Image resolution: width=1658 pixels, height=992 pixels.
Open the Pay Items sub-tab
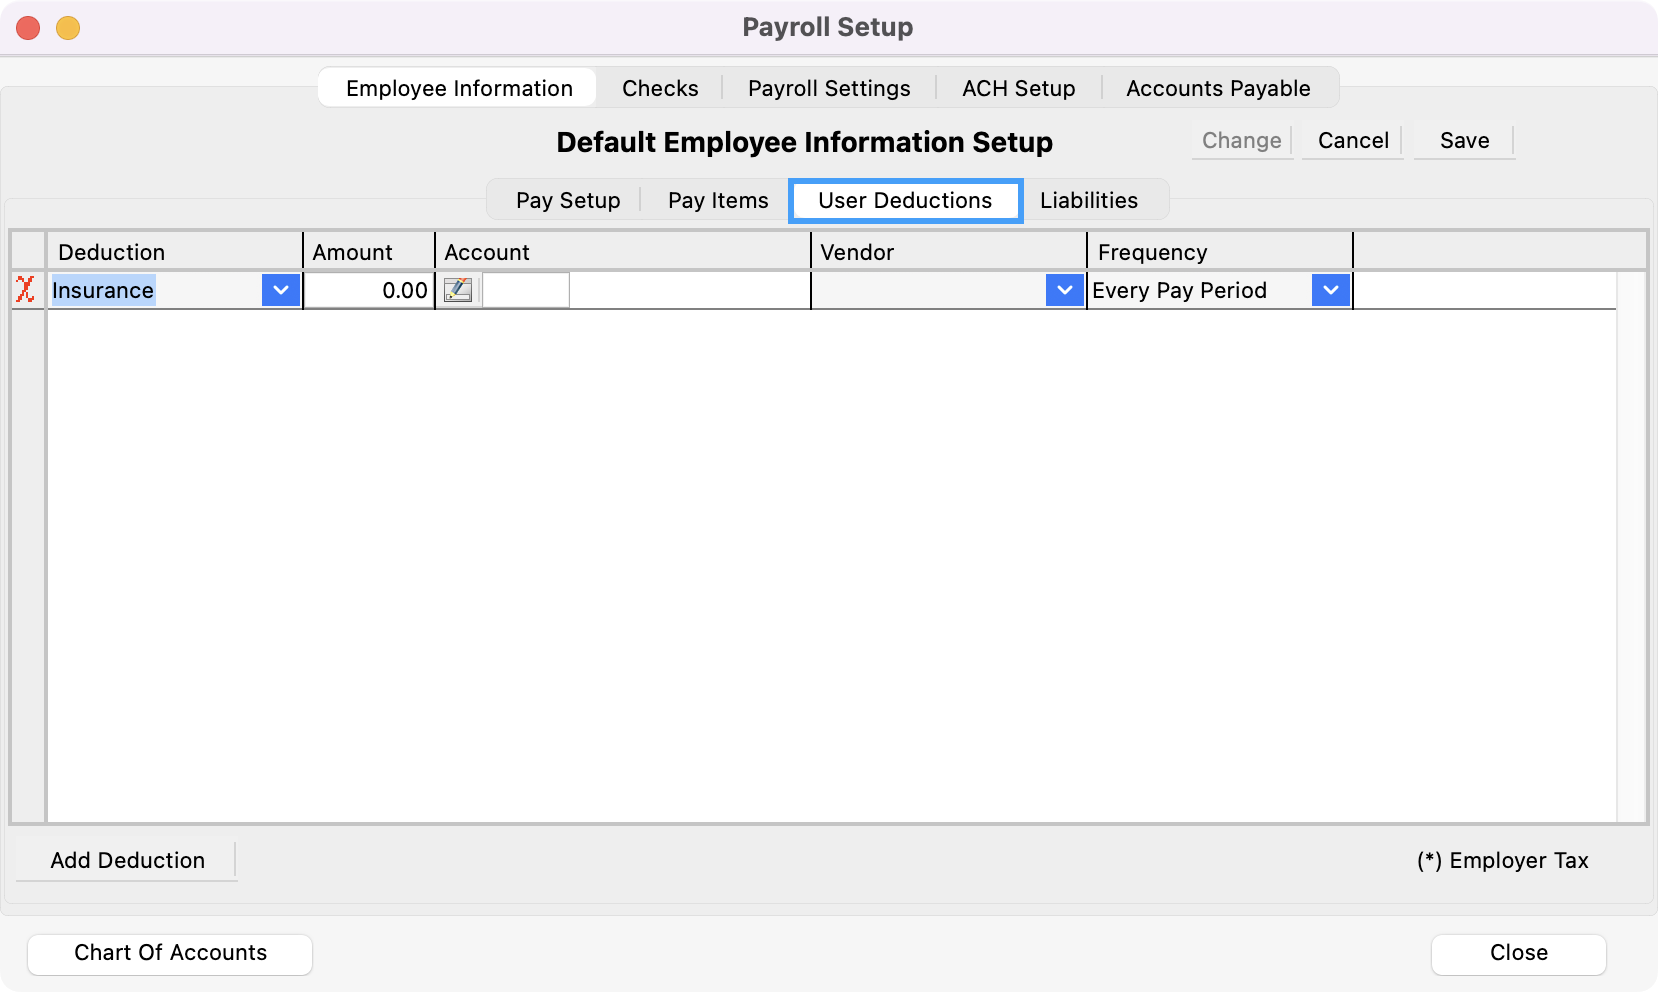point(718,200)
